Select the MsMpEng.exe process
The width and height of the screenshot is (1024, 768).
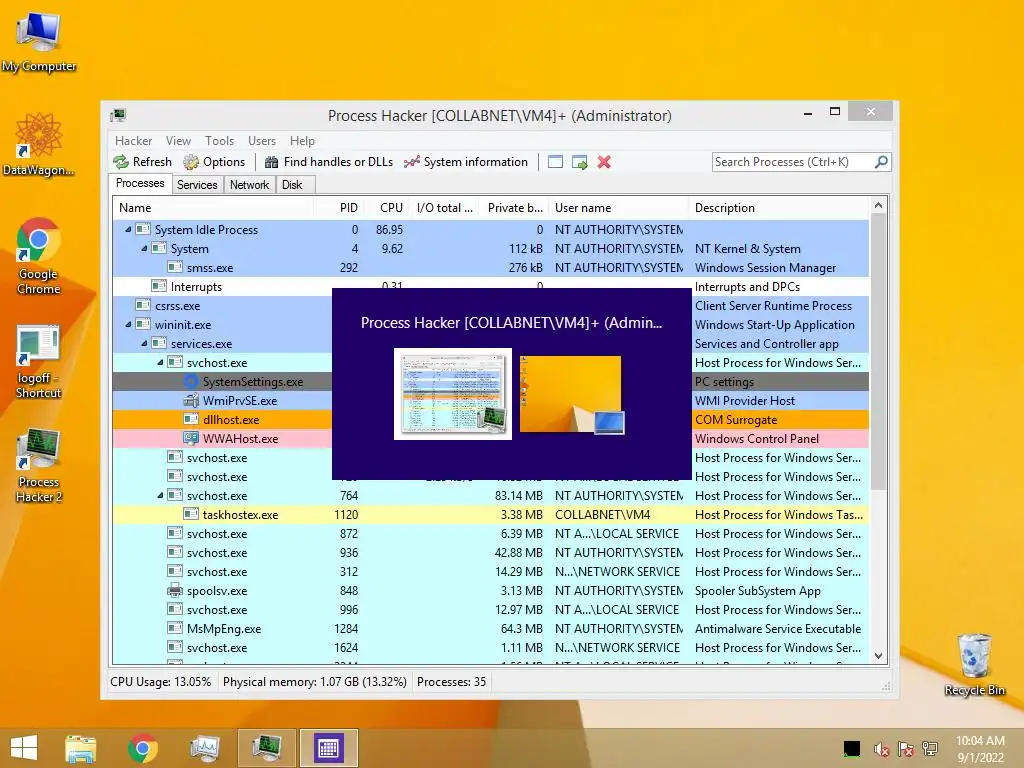tap(490, 628)
